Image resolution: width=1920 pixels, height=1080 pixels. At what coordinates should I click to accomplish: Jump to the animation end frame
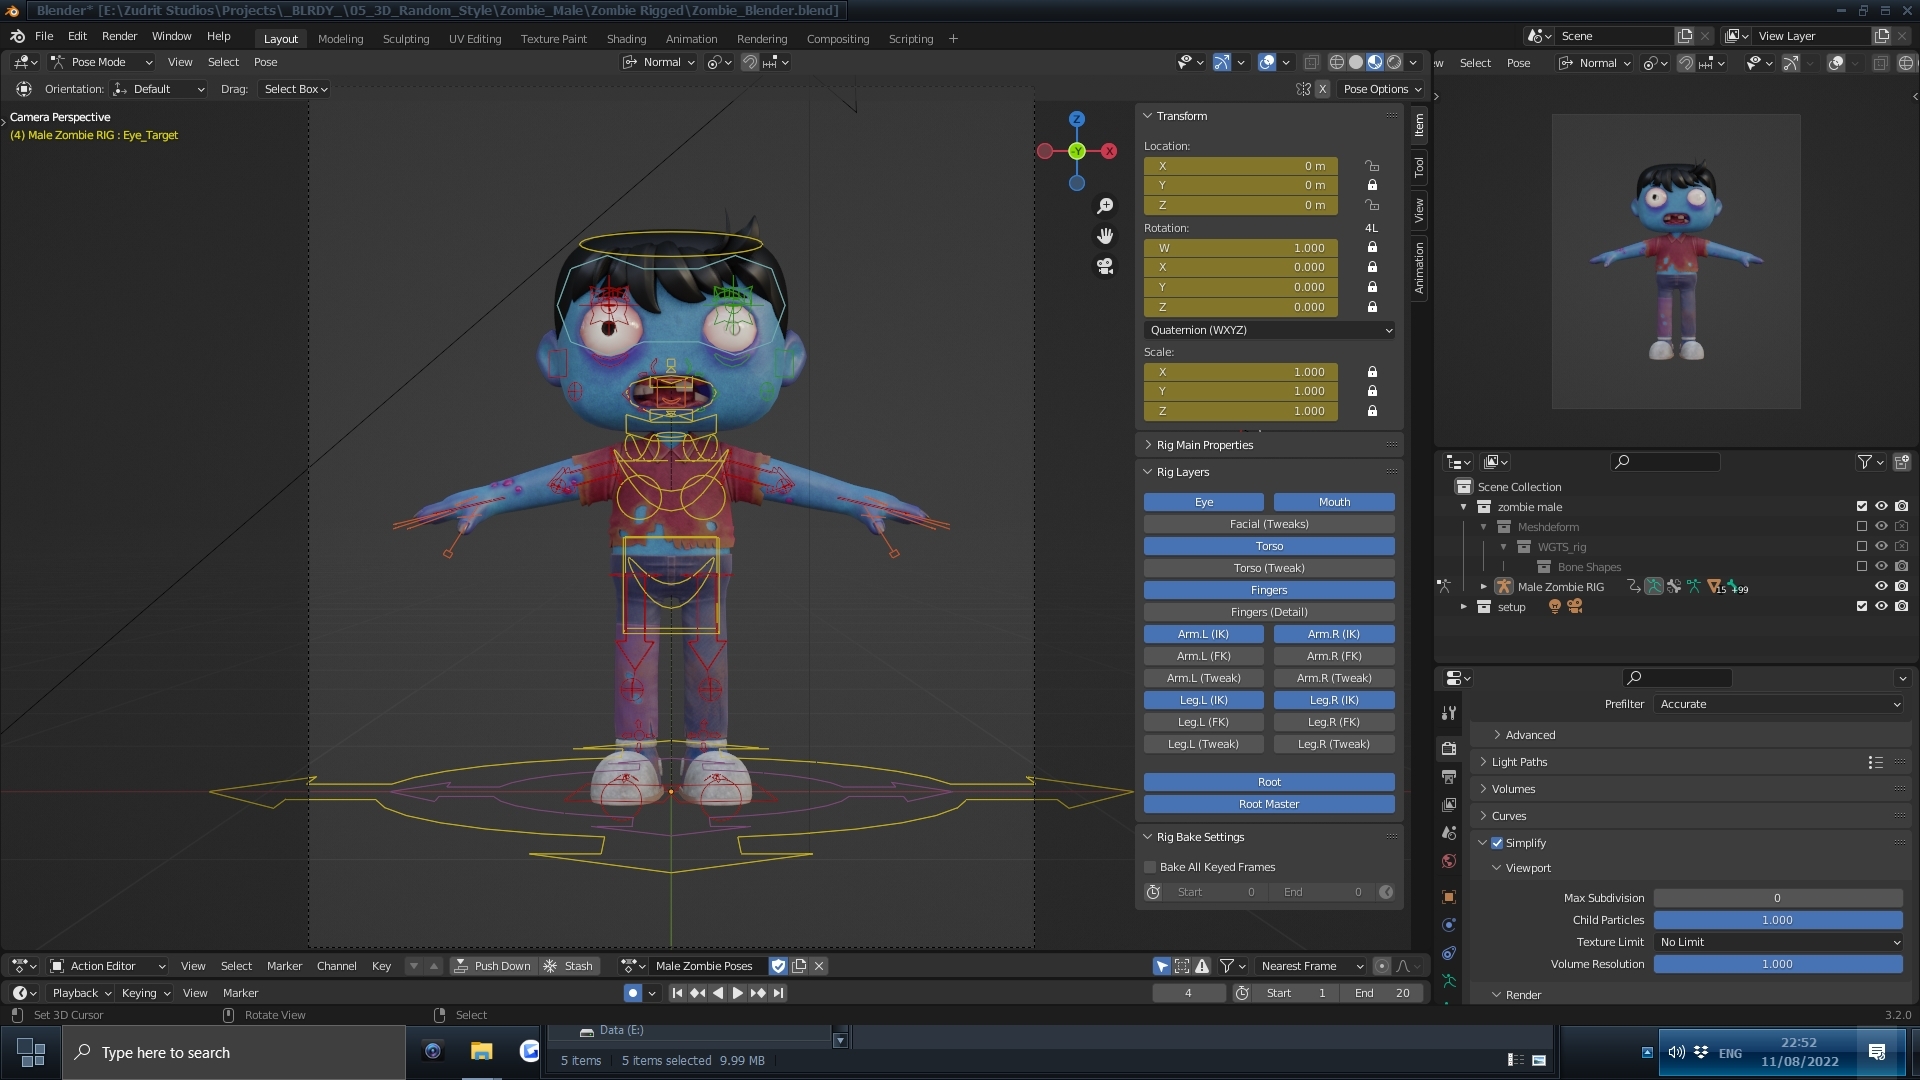pyautogui.click(x=779, y=993)
